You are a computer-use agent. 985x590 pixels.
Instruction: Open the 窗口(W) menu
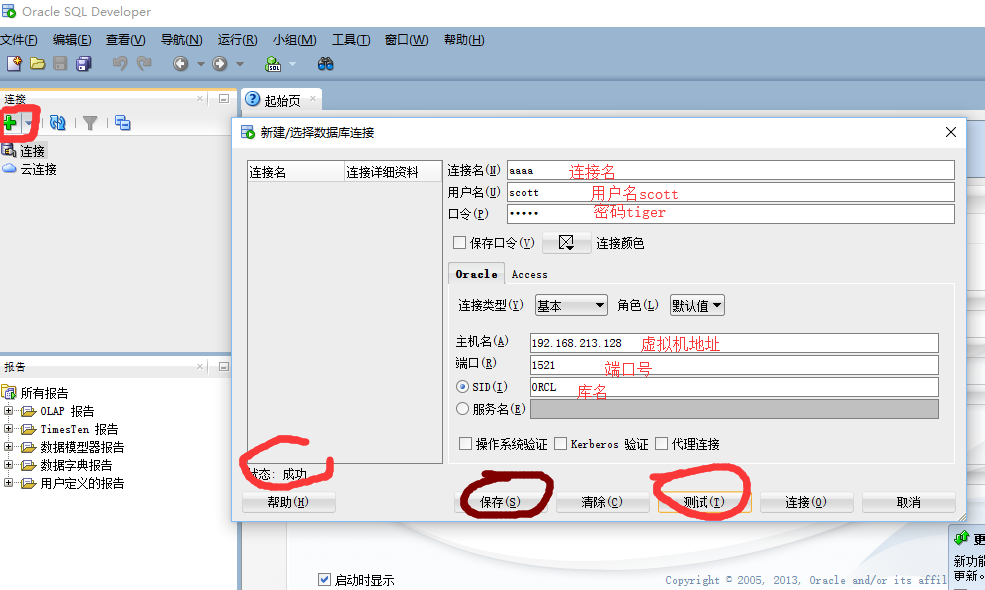tap(406, 40)
